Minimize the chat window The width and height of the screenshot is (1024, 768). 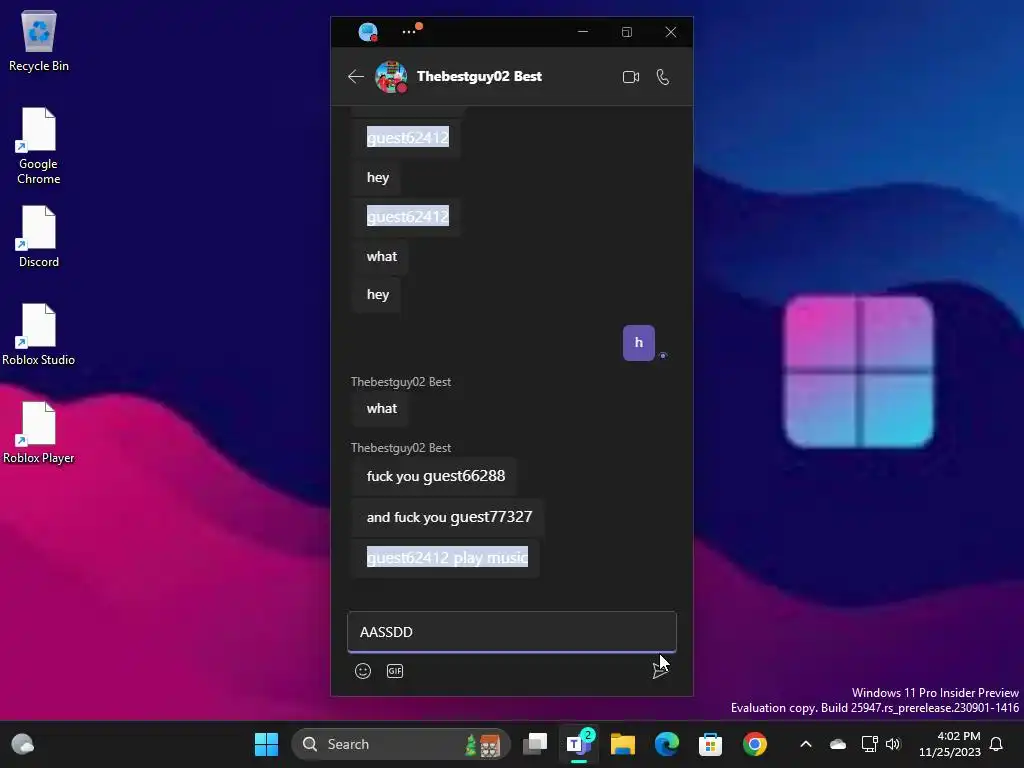click(583, 31)
